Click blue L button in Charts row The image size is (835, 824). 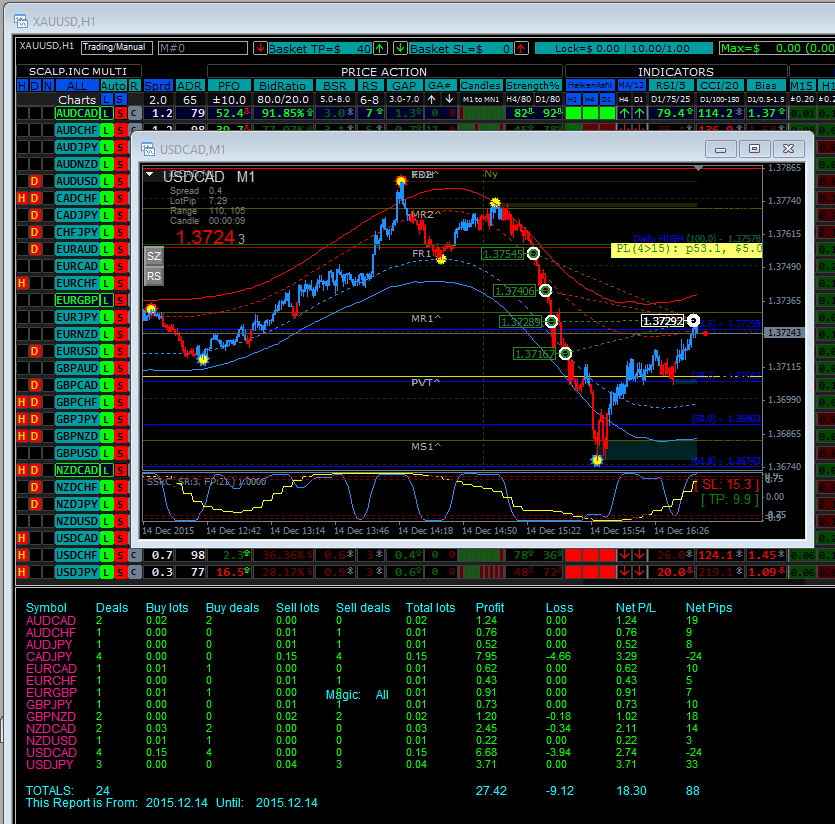[107, 99]
